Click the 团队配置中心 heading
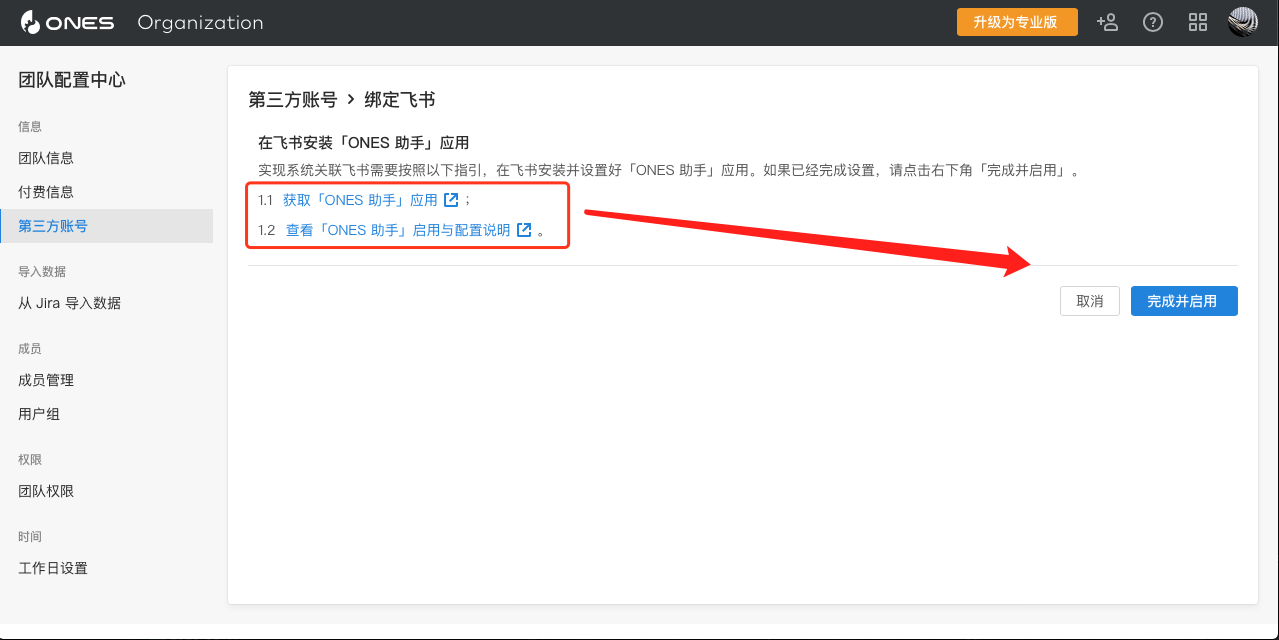This screenshot has height=640, width=1279. coord(72,80)
